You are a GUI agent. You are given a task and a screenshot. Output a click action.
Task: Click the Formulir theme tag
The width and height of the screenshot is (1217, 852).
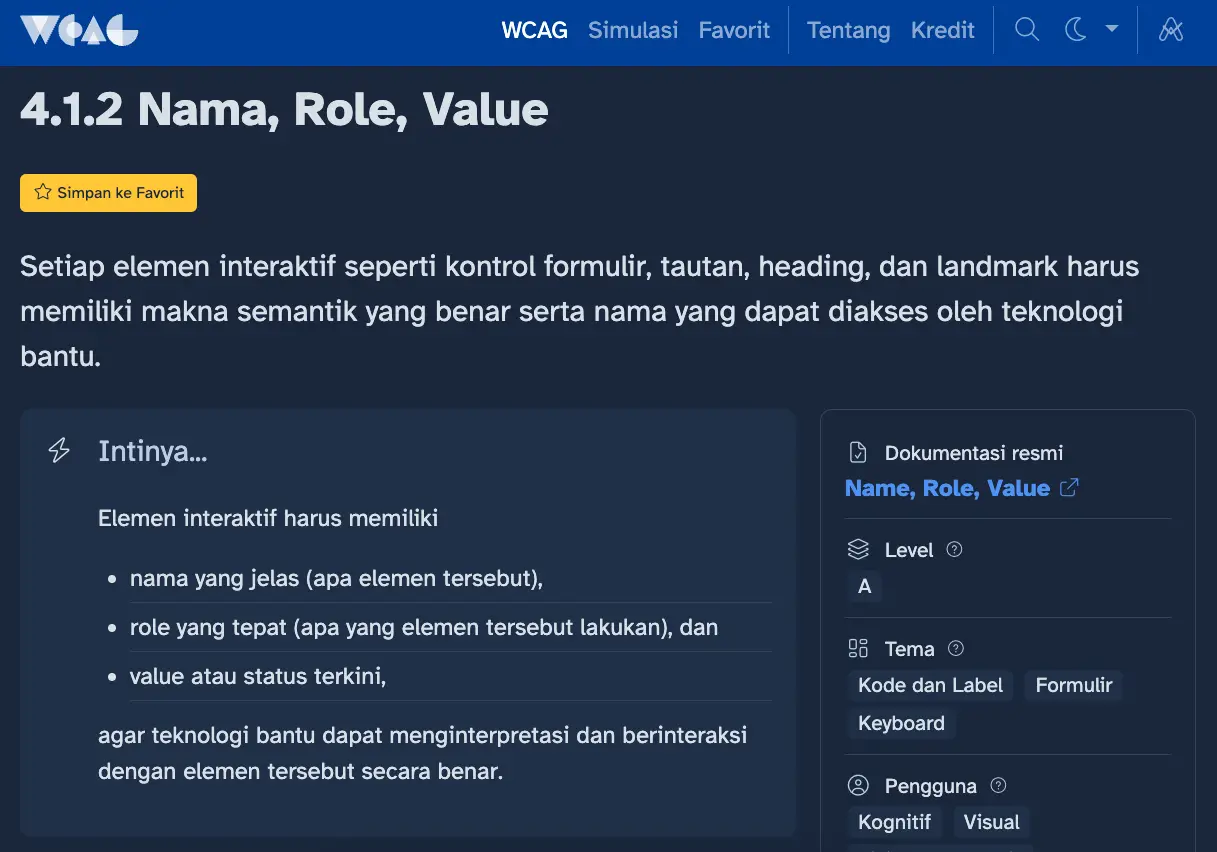pyautogui.click(x=1073, y=685)
